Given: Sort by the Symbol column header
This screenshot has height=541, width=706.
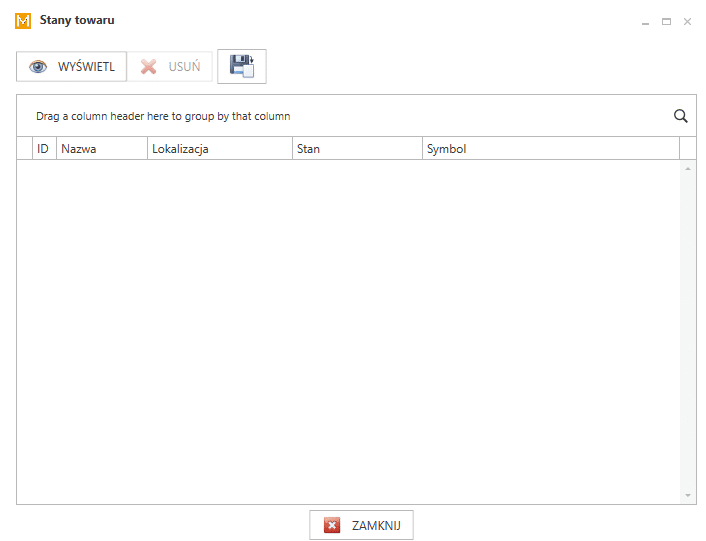Looking at the screenshot, I should pyautogui.click(x=551, y=149).
